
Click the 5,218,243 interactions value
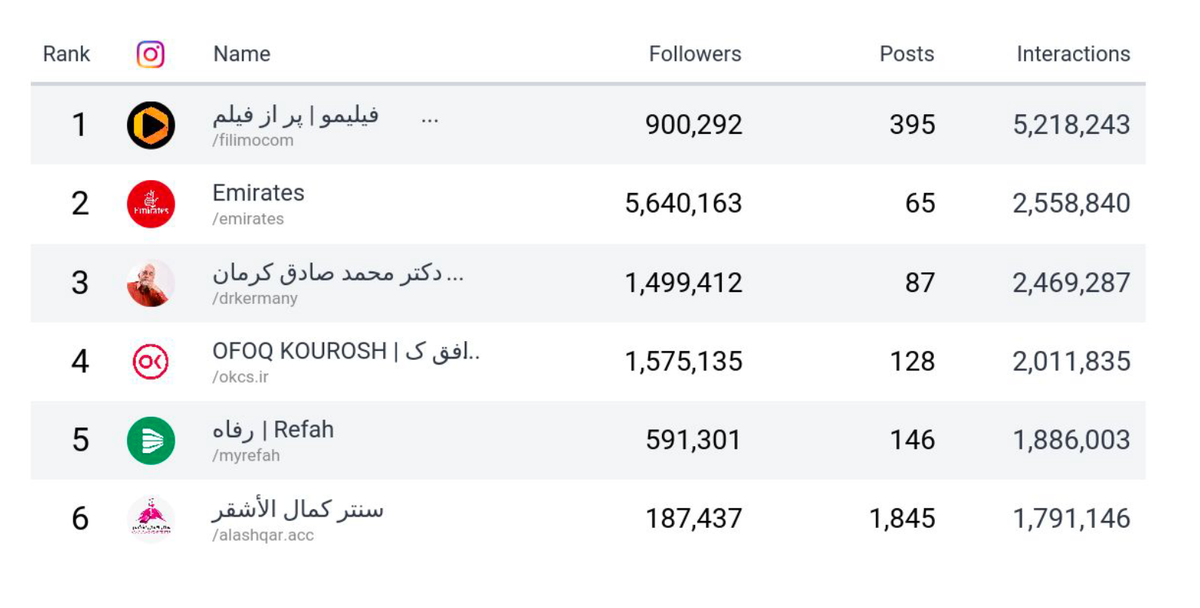point(1072,125)
